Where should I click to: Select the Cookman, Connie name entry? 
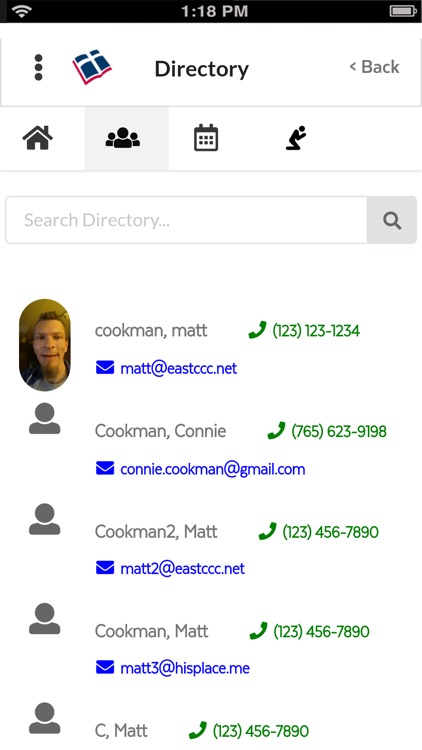point(160,431)
